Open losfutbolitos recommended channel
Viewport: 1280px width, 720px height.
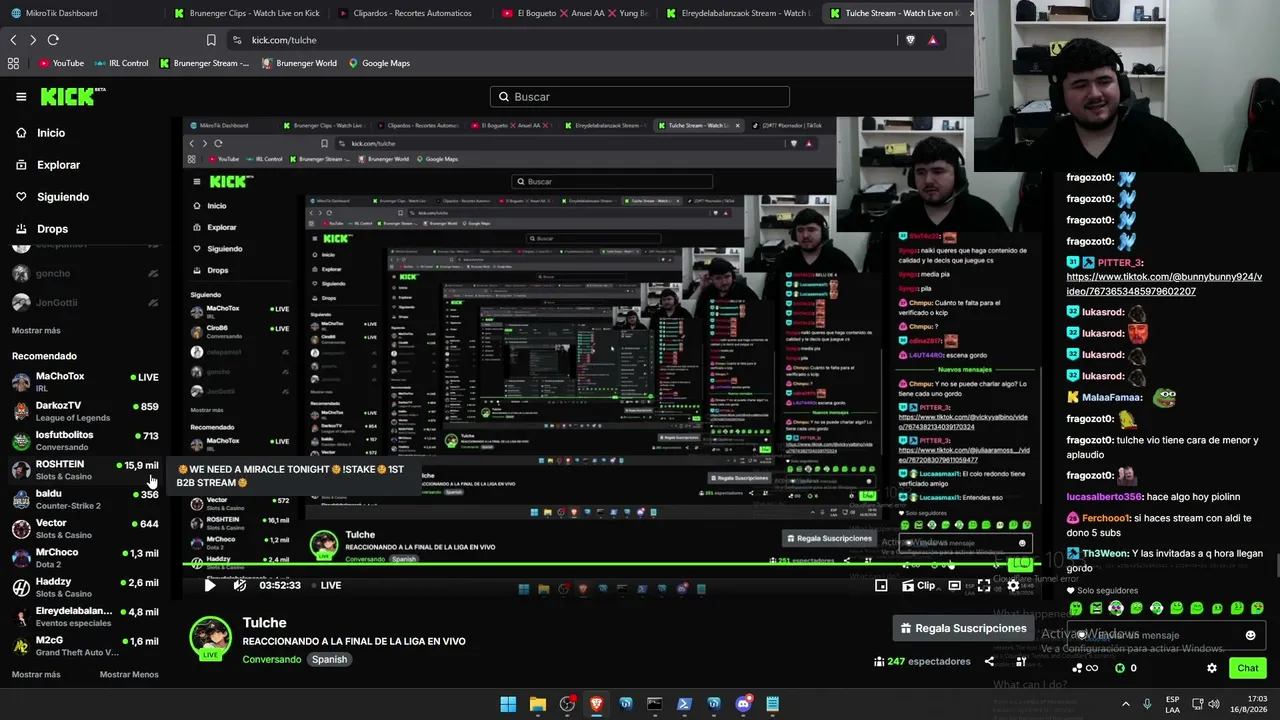click(85, 441)
